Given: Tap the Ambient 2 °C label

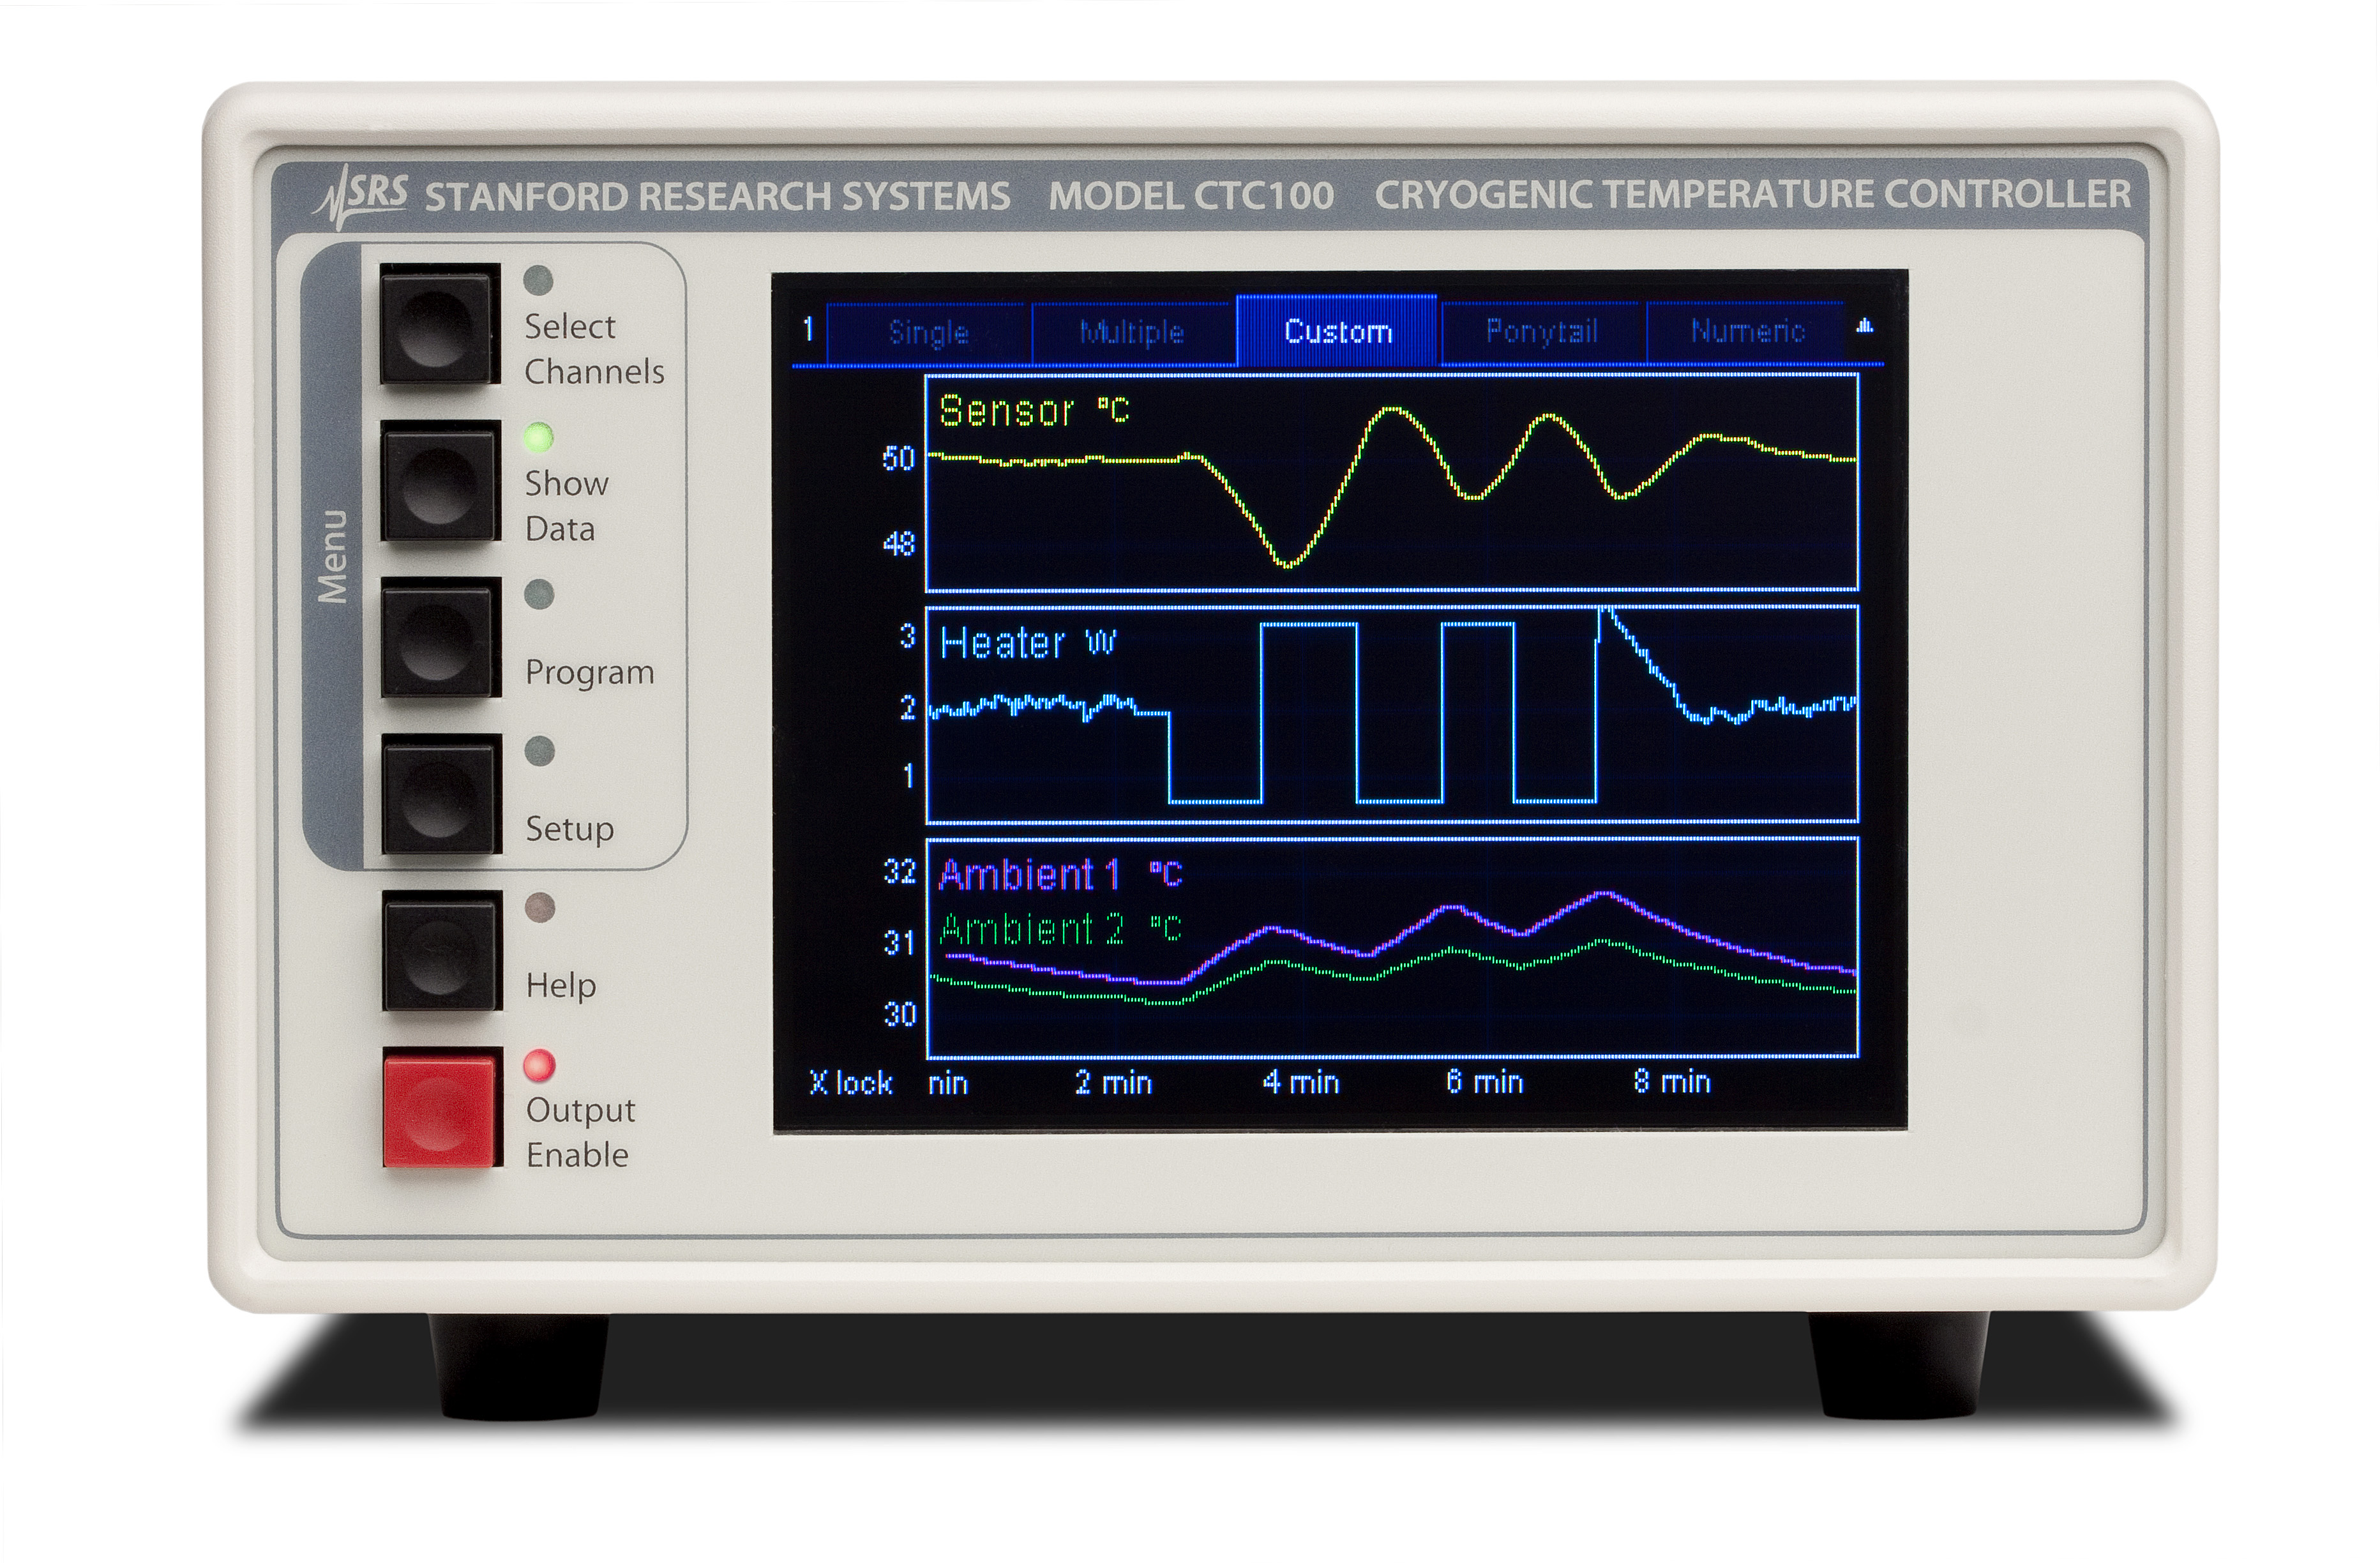Looking at the screenshot, I should [x=1060, y=930].
